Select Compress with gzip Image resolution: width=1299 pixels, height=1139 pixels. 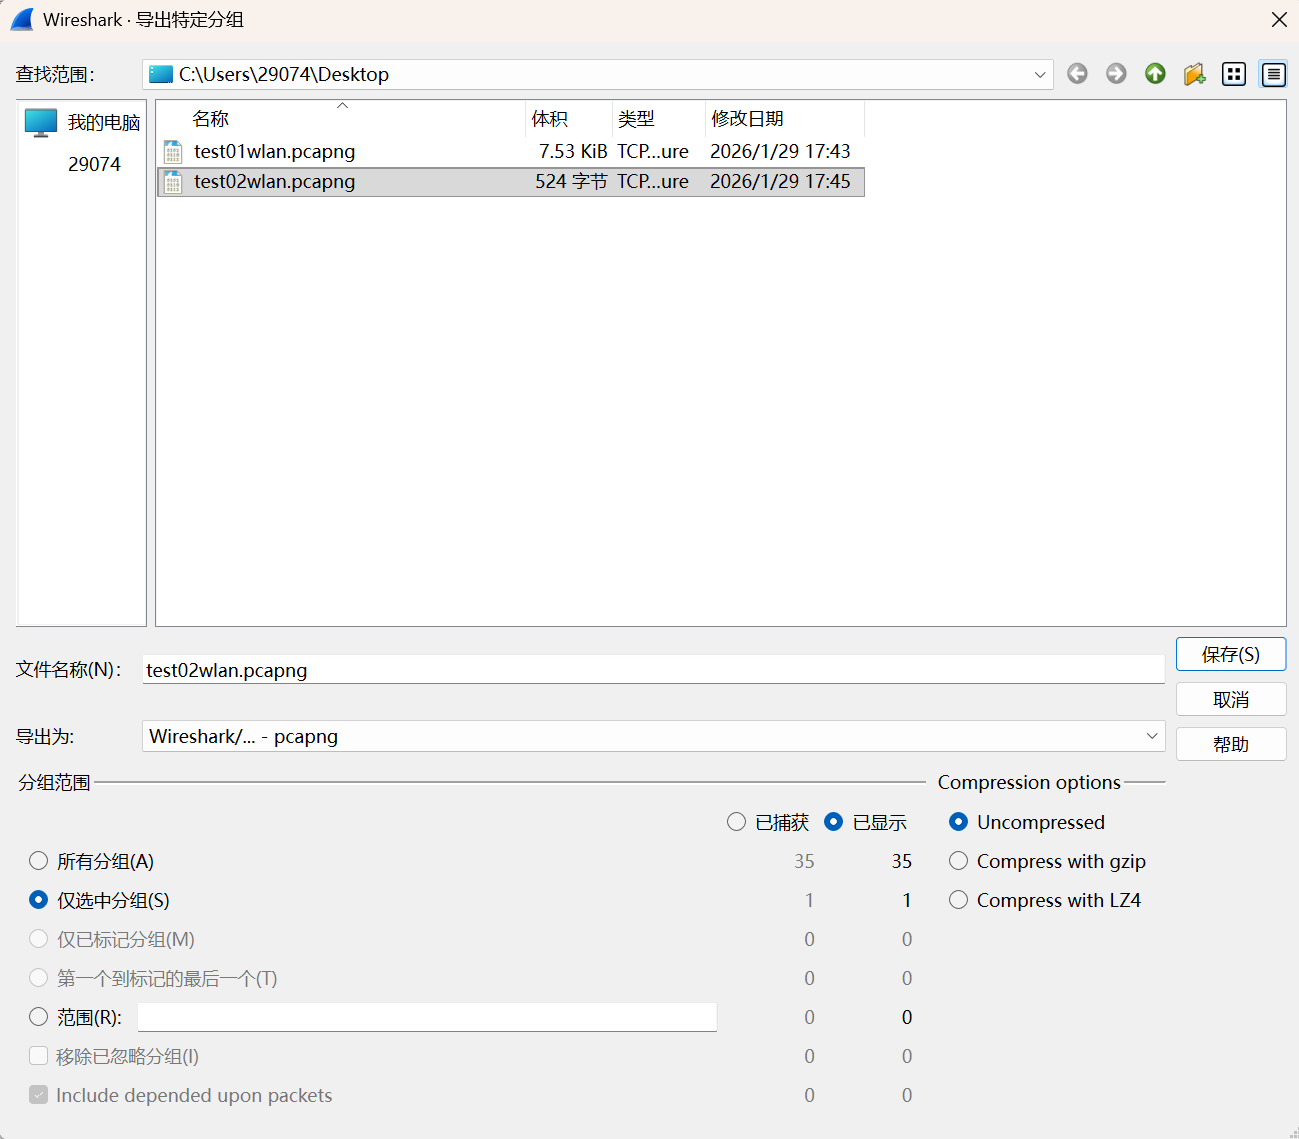point(959,861)
